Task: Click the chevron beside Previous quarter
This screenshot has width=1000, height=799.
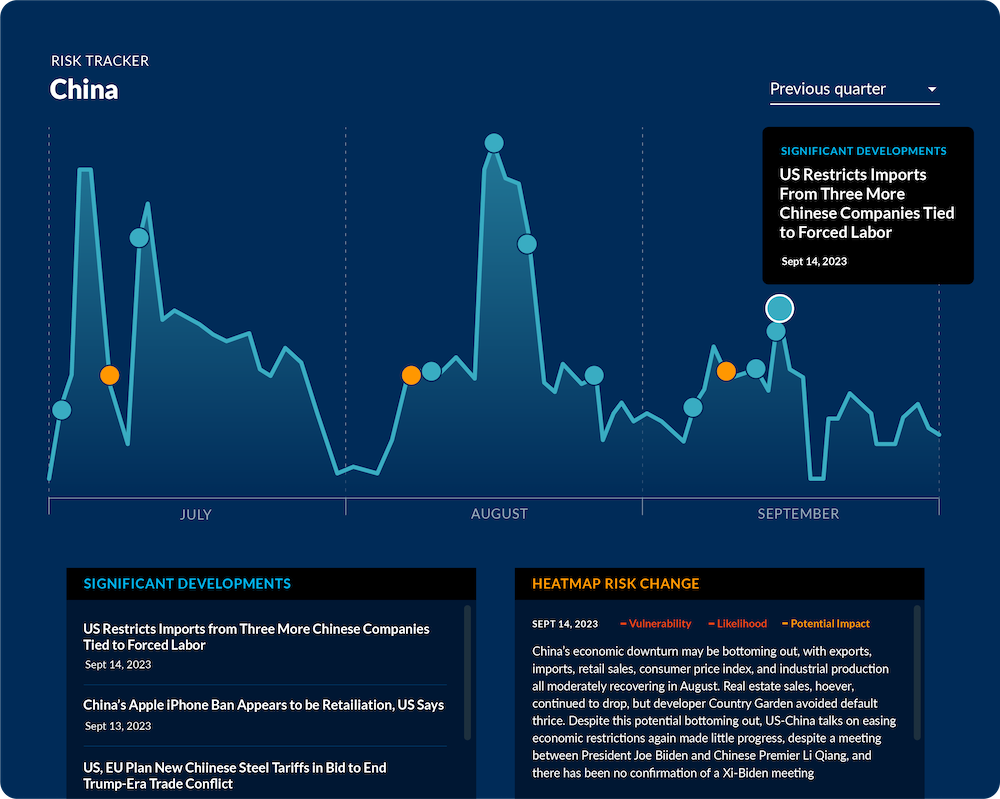Action: tap(934, 90)
